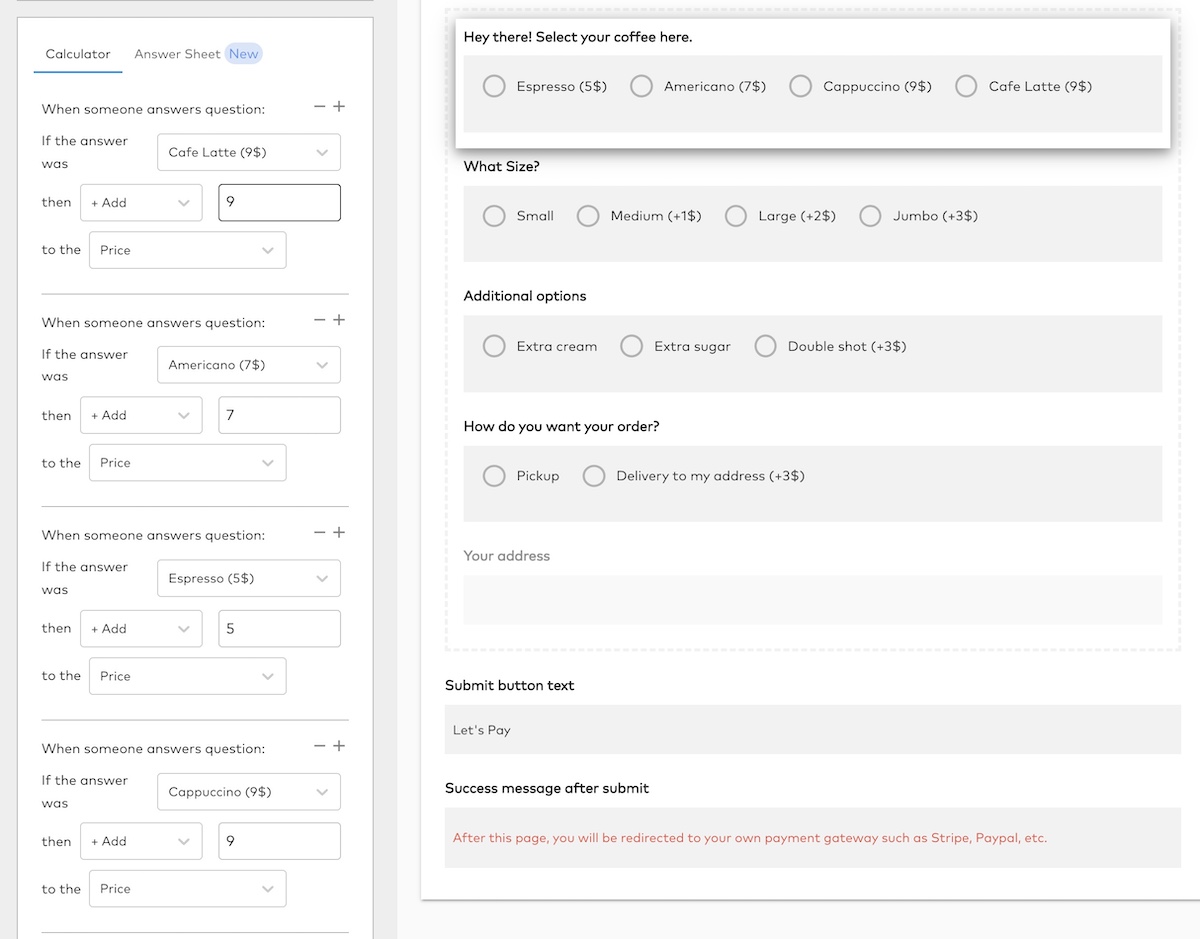Select Jumbo (+3$) size
The height and width of the screenshot is (939, 1200).
[870, 216]
